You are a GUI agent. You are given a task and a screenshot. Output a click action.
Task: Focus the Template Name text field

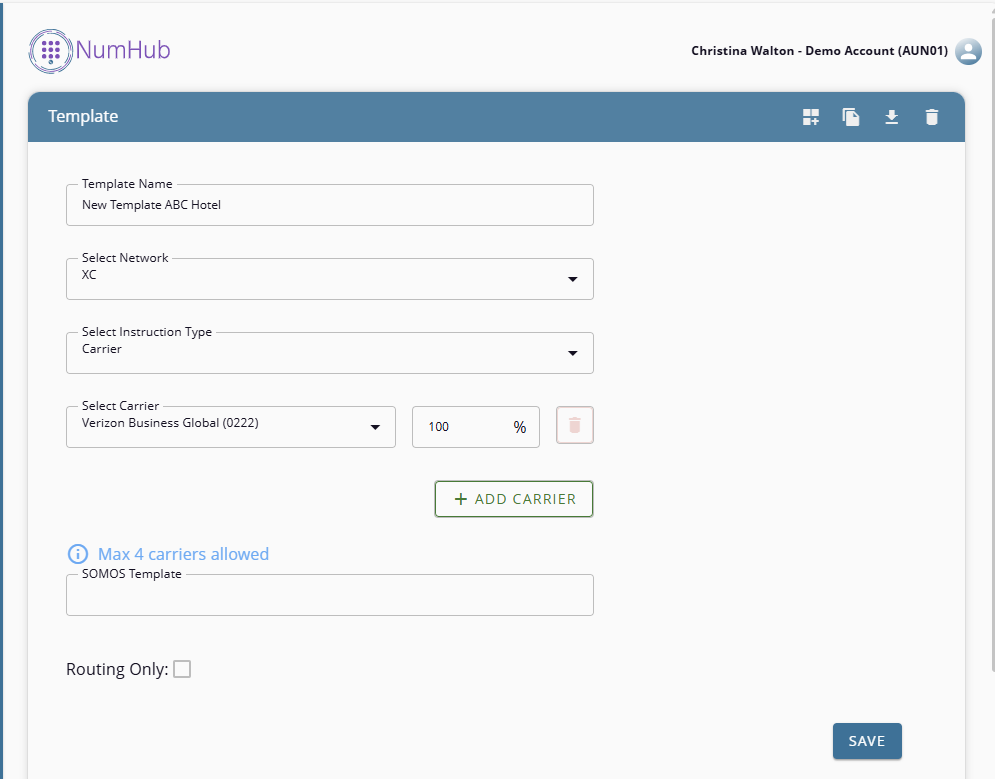click(x=329, y=205)
